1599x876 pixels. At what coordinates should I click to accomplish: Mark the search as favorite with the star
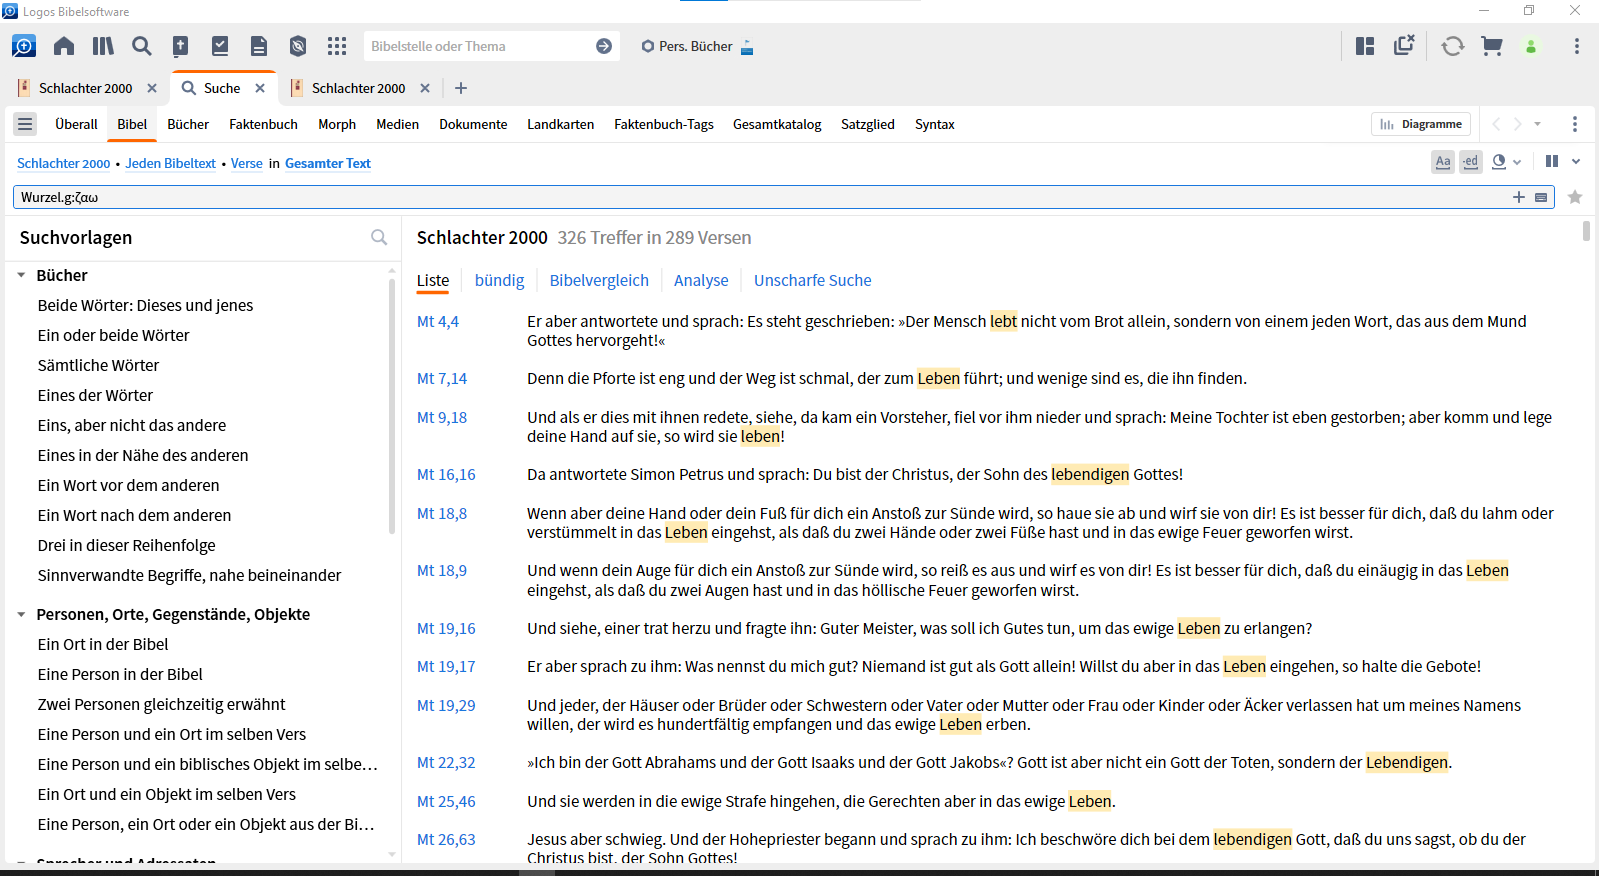pos(1576,197)
